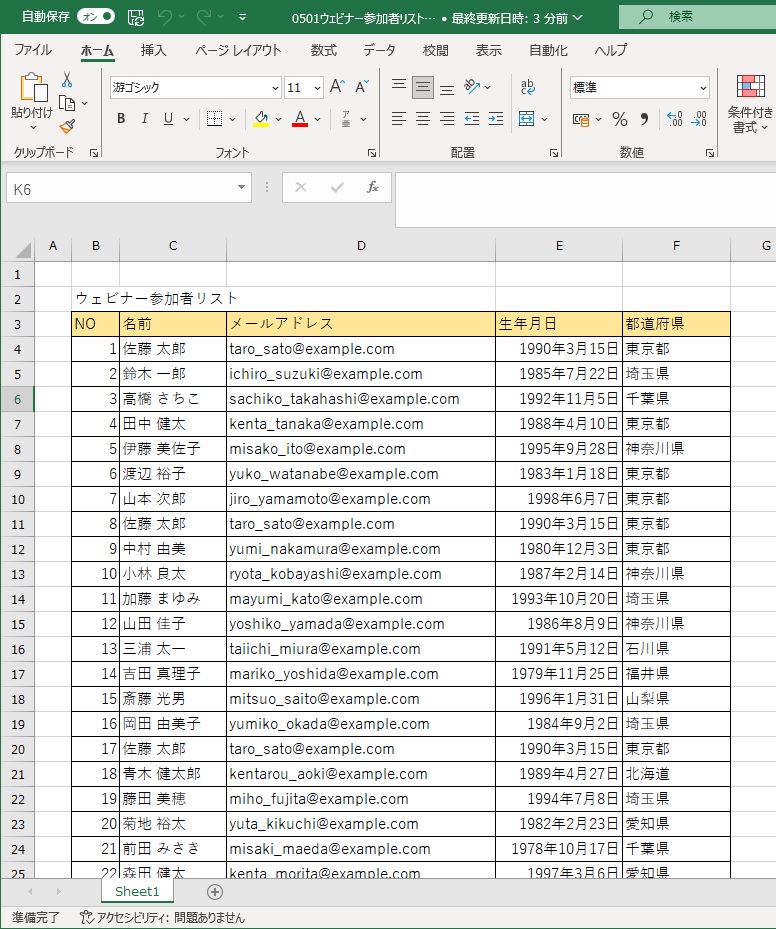Click the merge and center icon
The image size is (776, 929).
coord(526,119)
